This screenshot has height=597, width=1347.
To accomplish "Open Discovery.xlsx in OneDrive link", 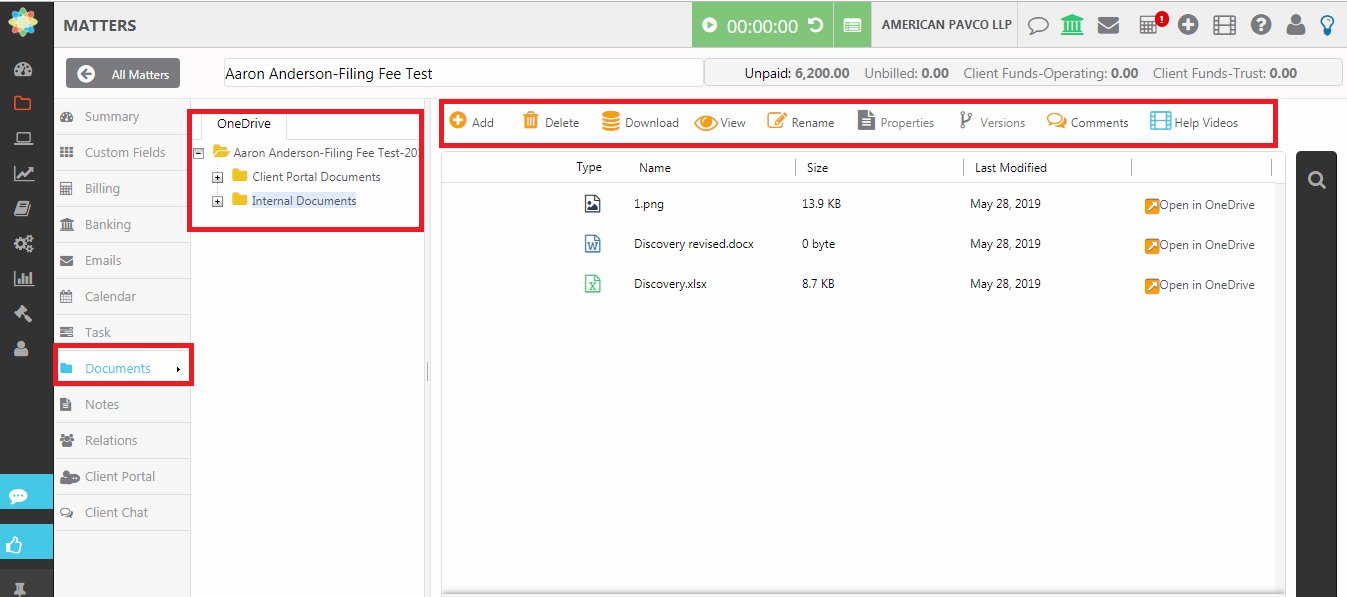I will [1199, 285].
